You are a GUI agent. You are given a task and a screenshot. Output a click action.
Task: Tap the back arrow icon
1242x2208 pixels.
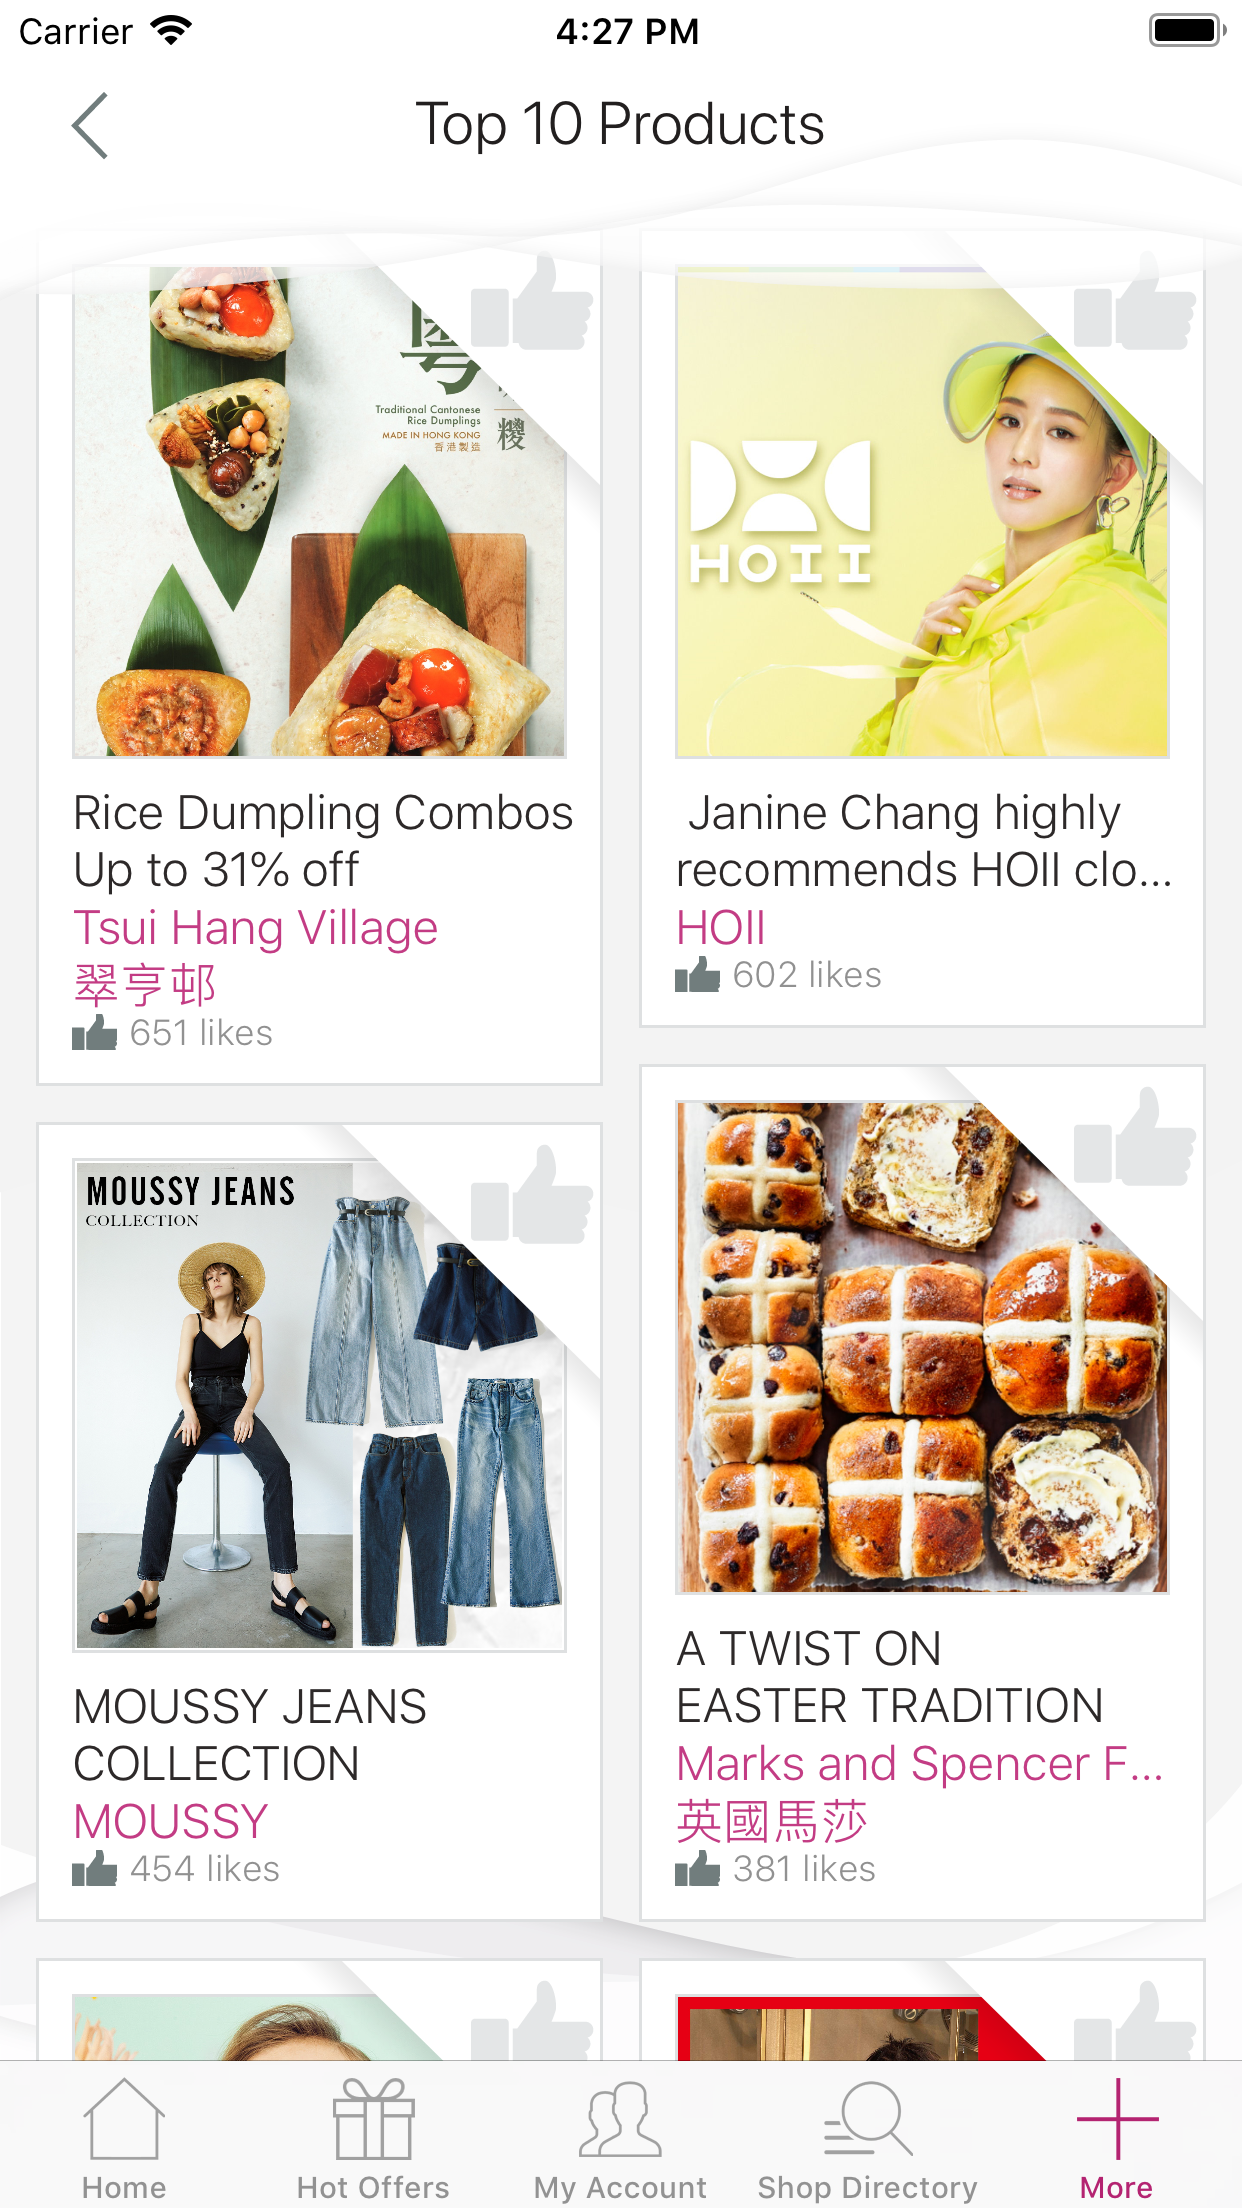pyautogui.click(x=90, y=126)
